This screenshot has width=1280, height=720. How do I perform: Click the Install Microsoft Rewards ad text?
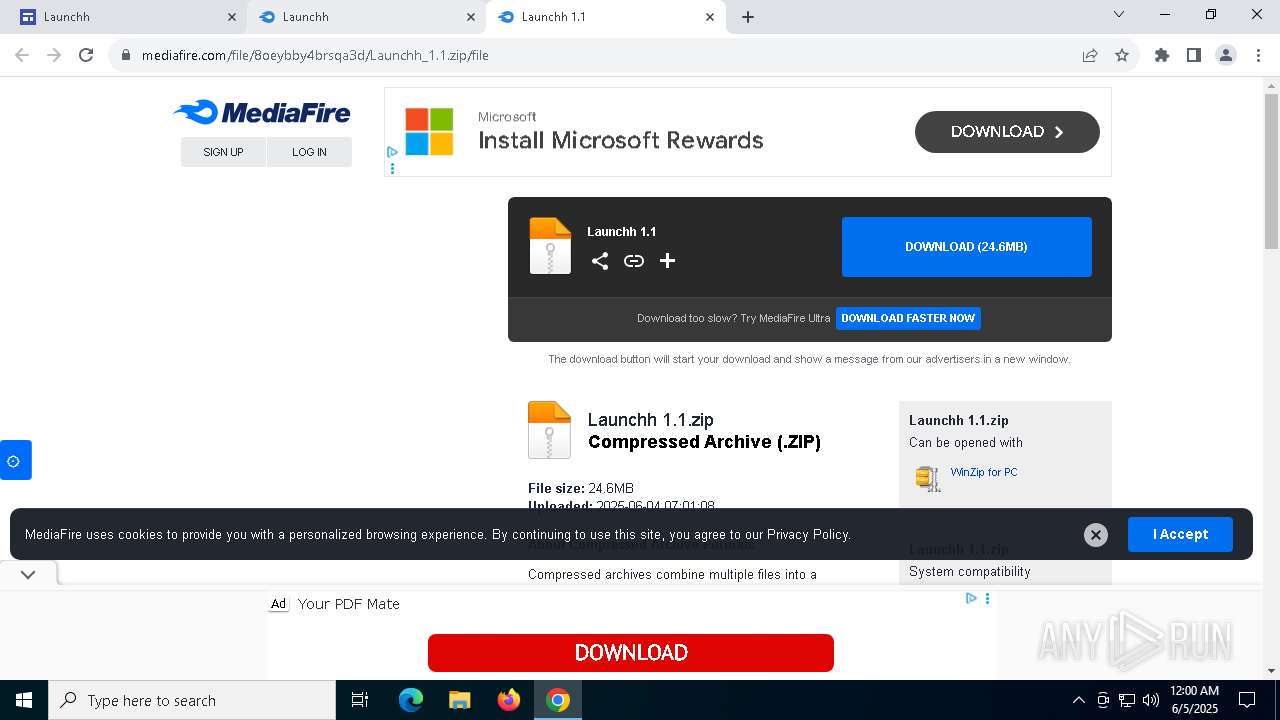click(x=621, y=140)
